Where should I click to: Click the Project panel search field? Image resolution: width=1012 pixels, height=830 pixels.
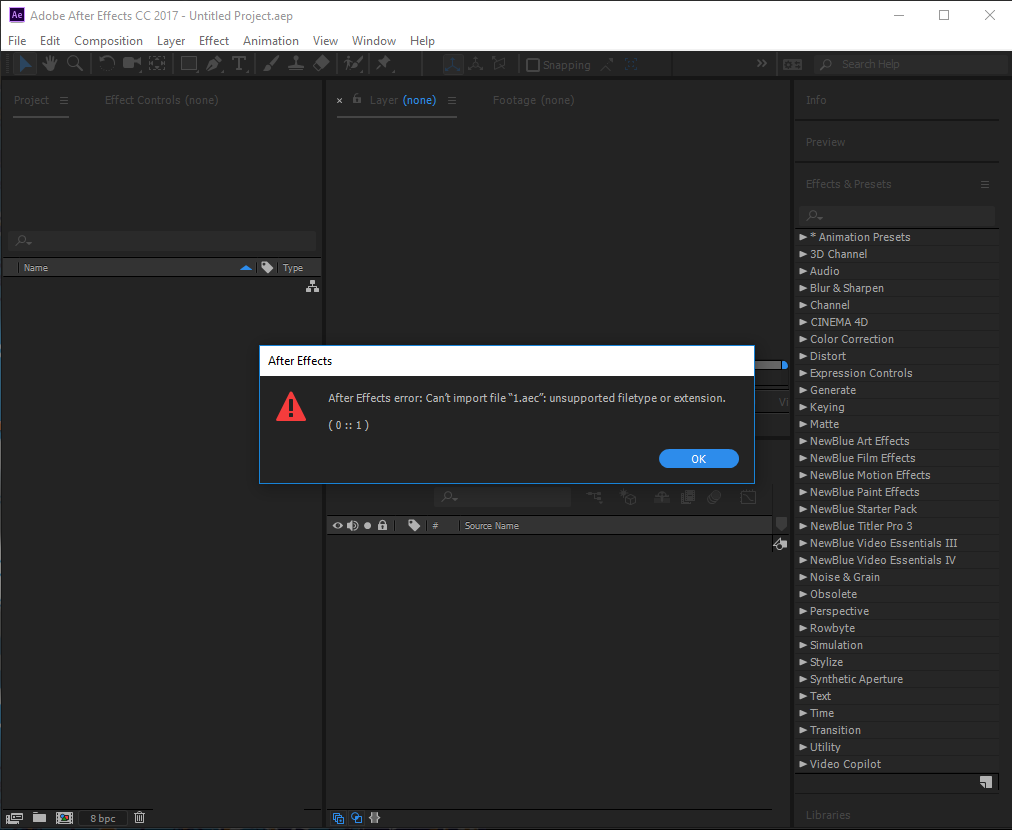click(x=163, y=241)
